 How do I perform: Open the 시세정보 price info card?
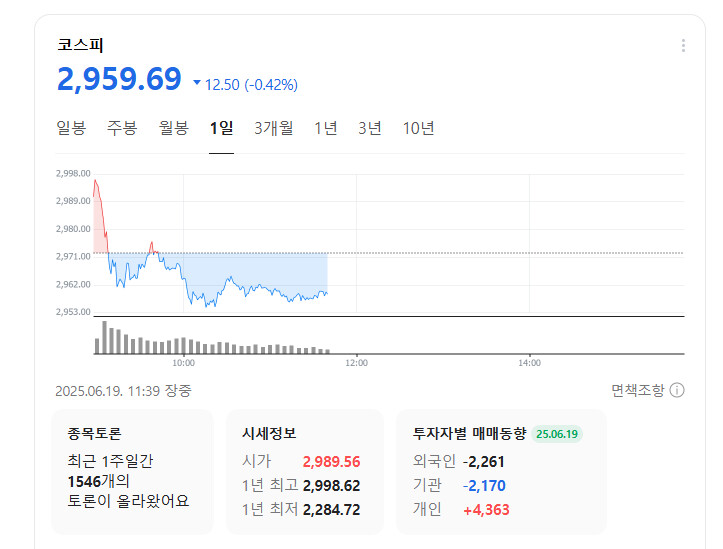(x=303, y=470)
